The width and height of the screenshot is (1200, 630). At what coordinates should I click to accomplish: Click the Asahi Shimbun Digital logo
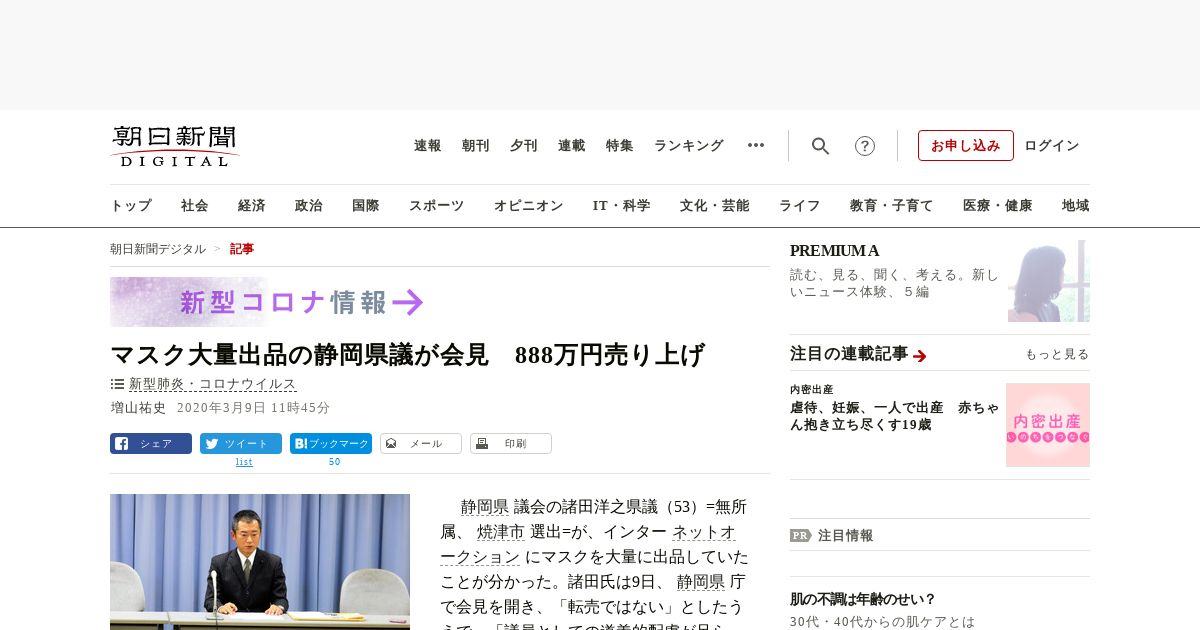175,146
